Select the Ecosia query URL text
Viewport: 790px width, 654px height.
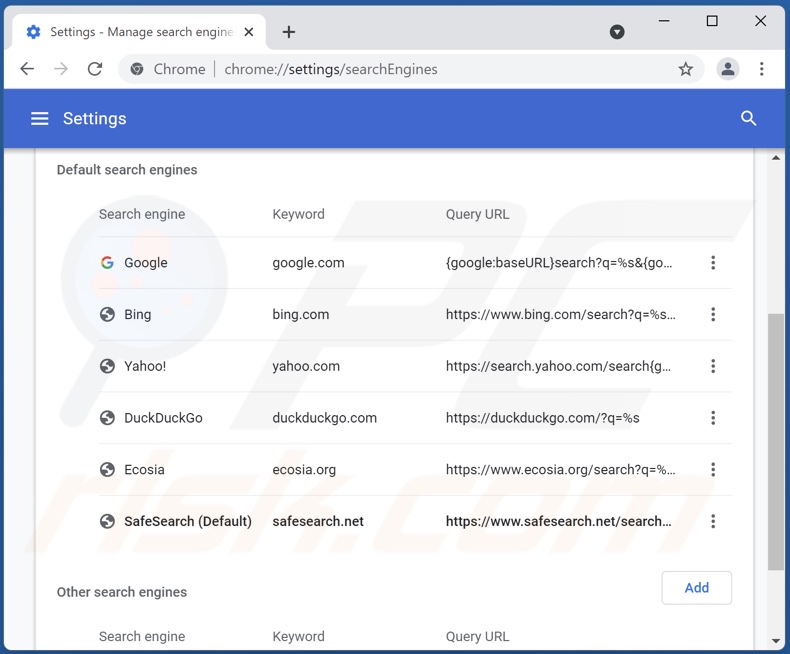click(x=560, y=470)
